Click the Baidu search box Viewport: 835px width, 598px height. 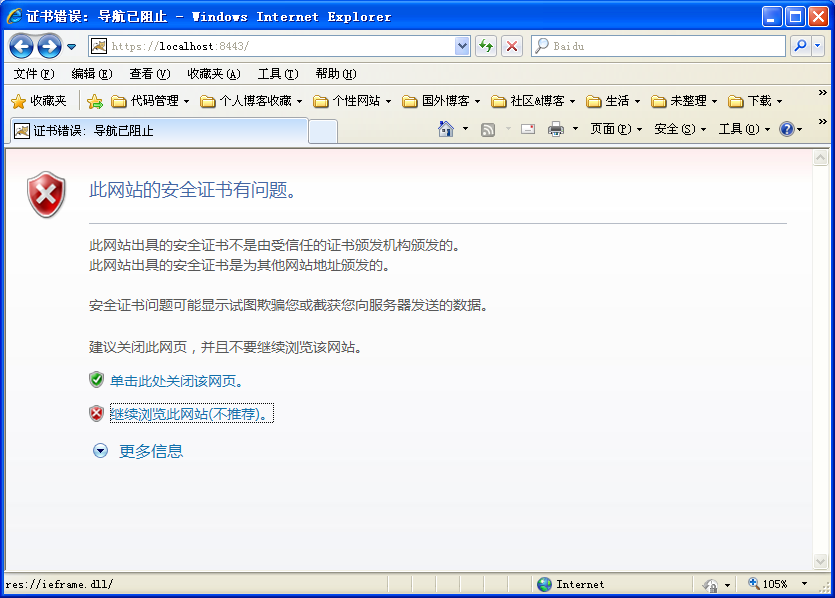tap(658, 46)
